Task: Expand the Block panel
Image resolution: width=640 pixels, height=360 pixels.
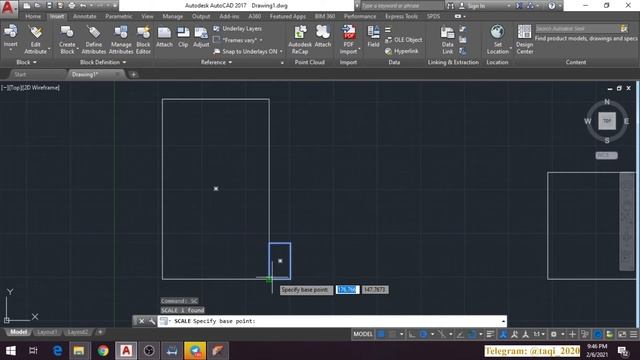Action: tap(26, 62)
